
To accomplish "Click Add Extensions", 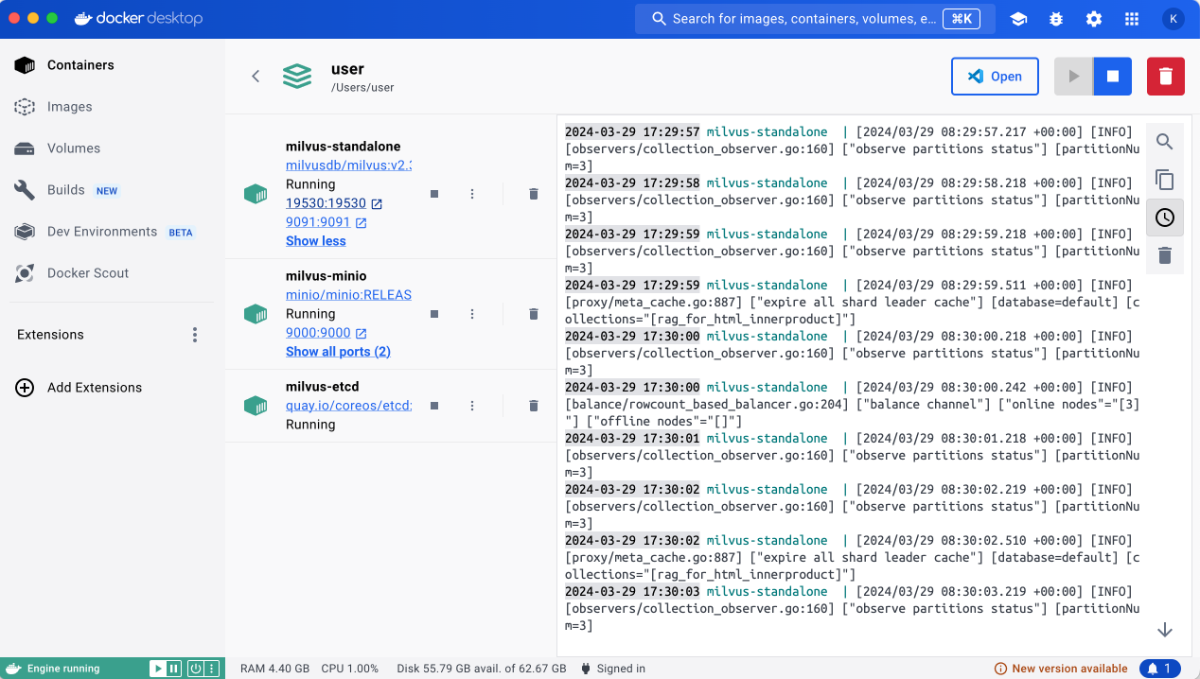I will tap(79, 388).
